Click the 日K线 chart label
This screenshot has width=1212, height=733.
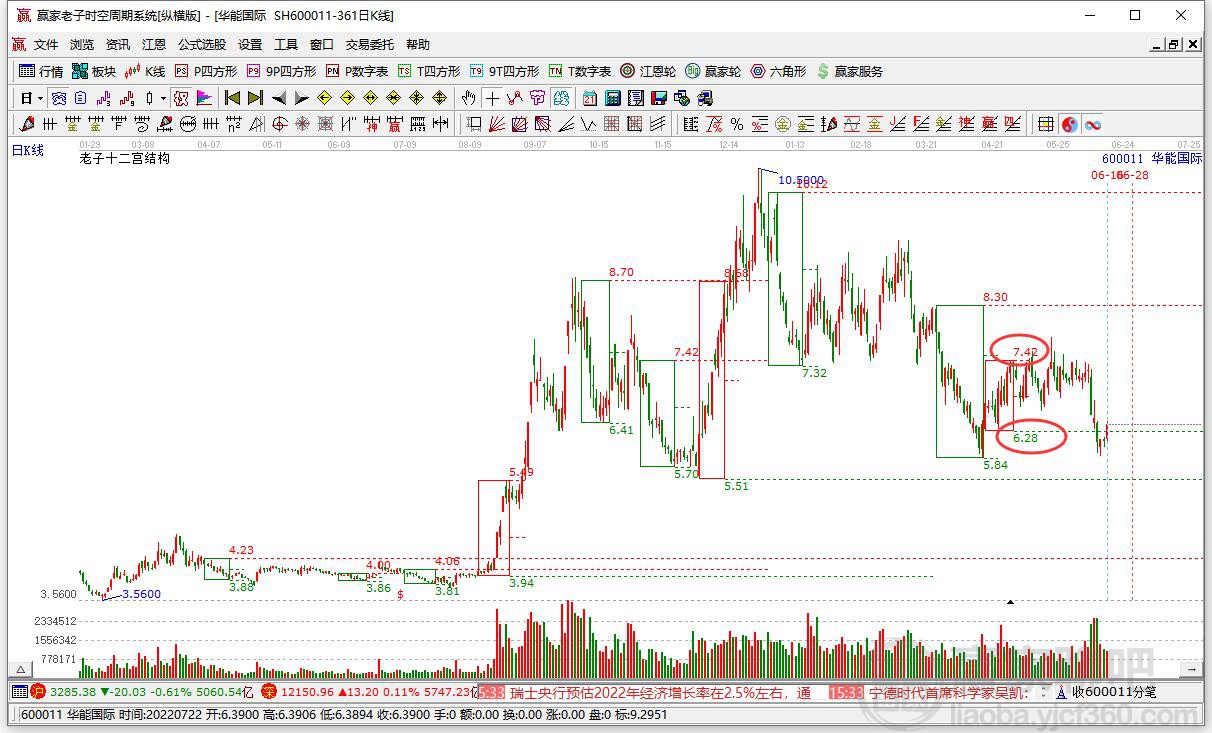tap(27, 150)
